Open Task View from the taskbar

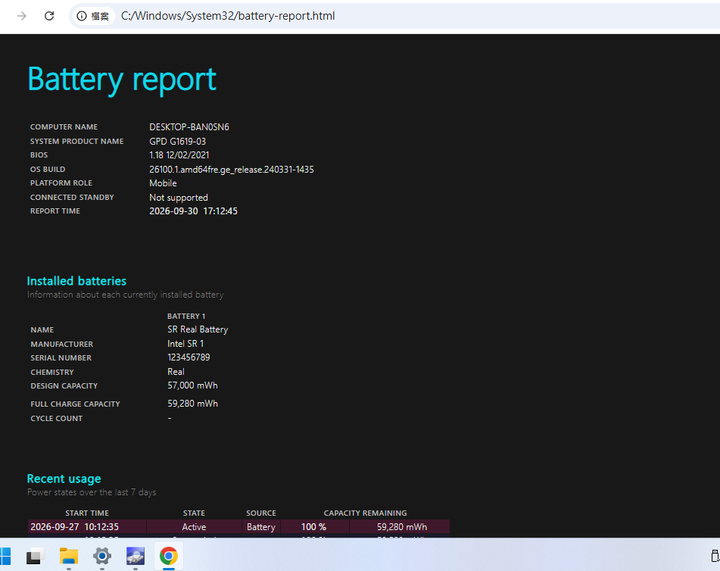coord(35,556)
